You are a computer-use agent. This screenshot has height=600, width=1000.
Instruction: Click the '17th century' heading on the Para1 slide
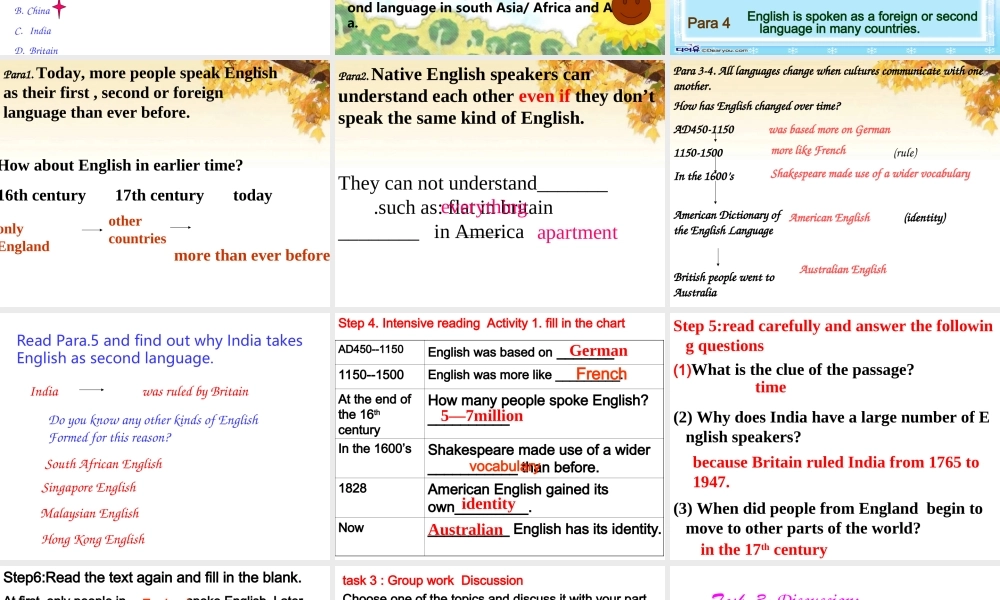click(x=159, y=195)
